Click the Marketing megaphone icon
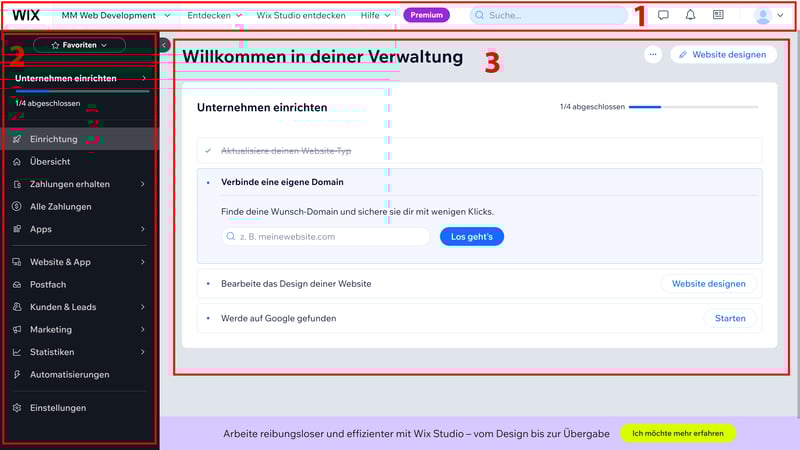Viewport: 800px width, 450px height. click(x=17, y=330)
